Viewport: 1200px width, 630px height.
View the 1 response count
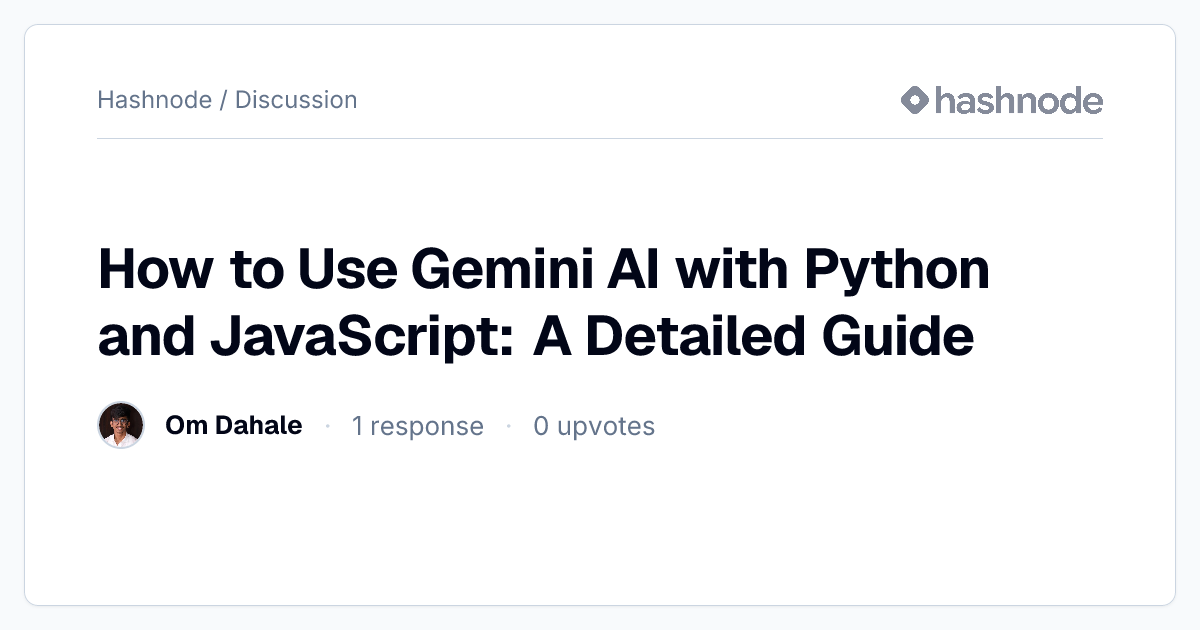(x=417, y=426)
